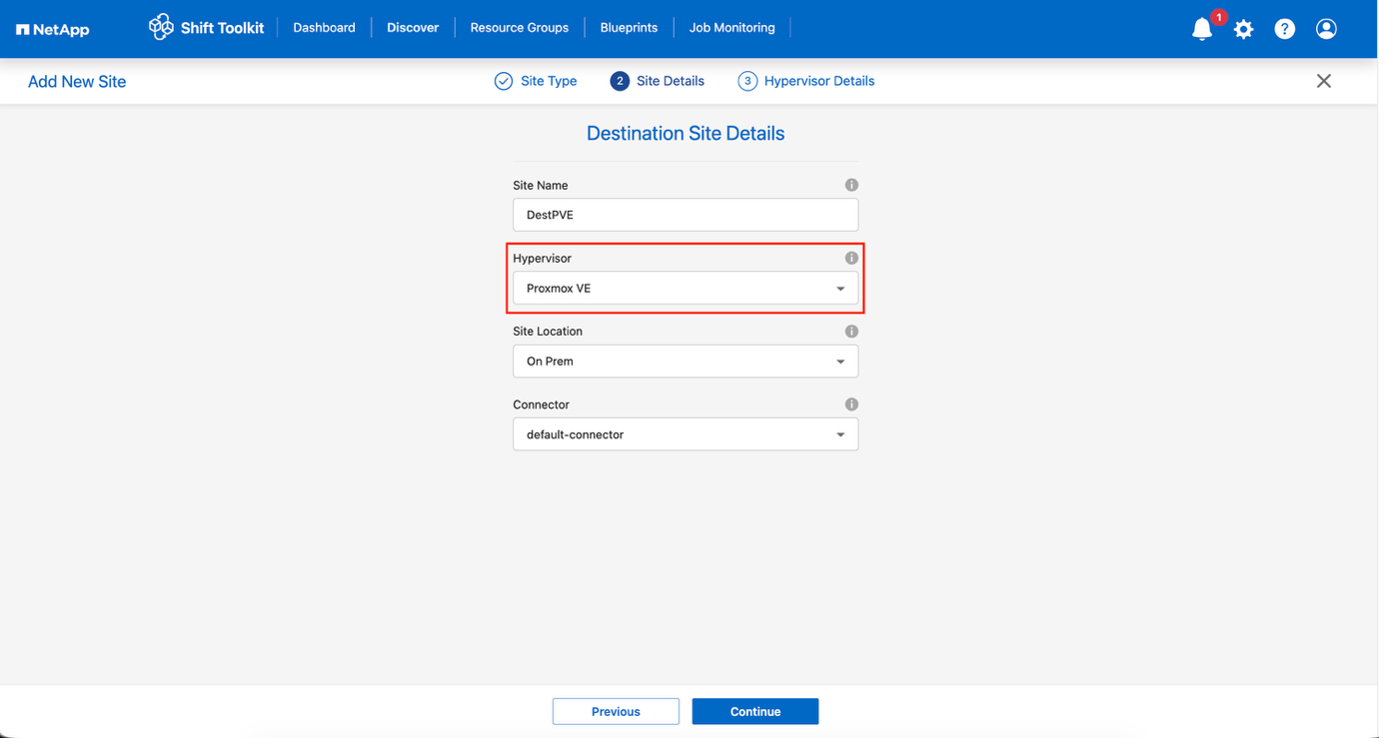Viewport: 1384px width, 742px height.
Task: Click the Previous button
Action: 615,711
